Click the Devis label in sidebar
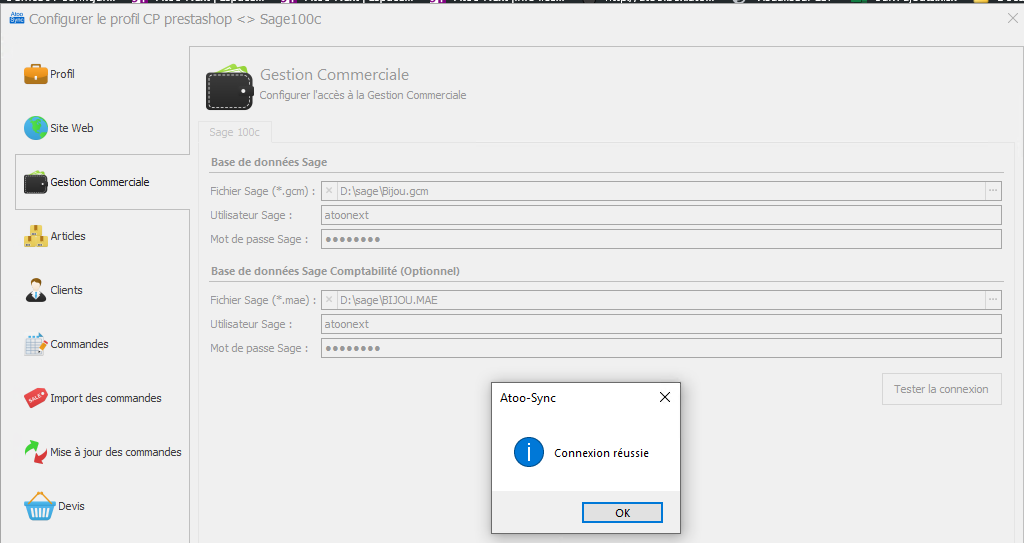This screenshot has width=1024, height=543. point(71,506)
